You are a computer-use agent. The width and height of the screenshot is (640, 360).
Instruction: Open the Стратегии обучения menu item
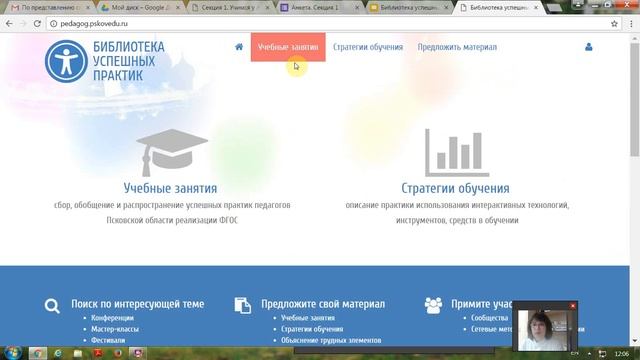368,47
